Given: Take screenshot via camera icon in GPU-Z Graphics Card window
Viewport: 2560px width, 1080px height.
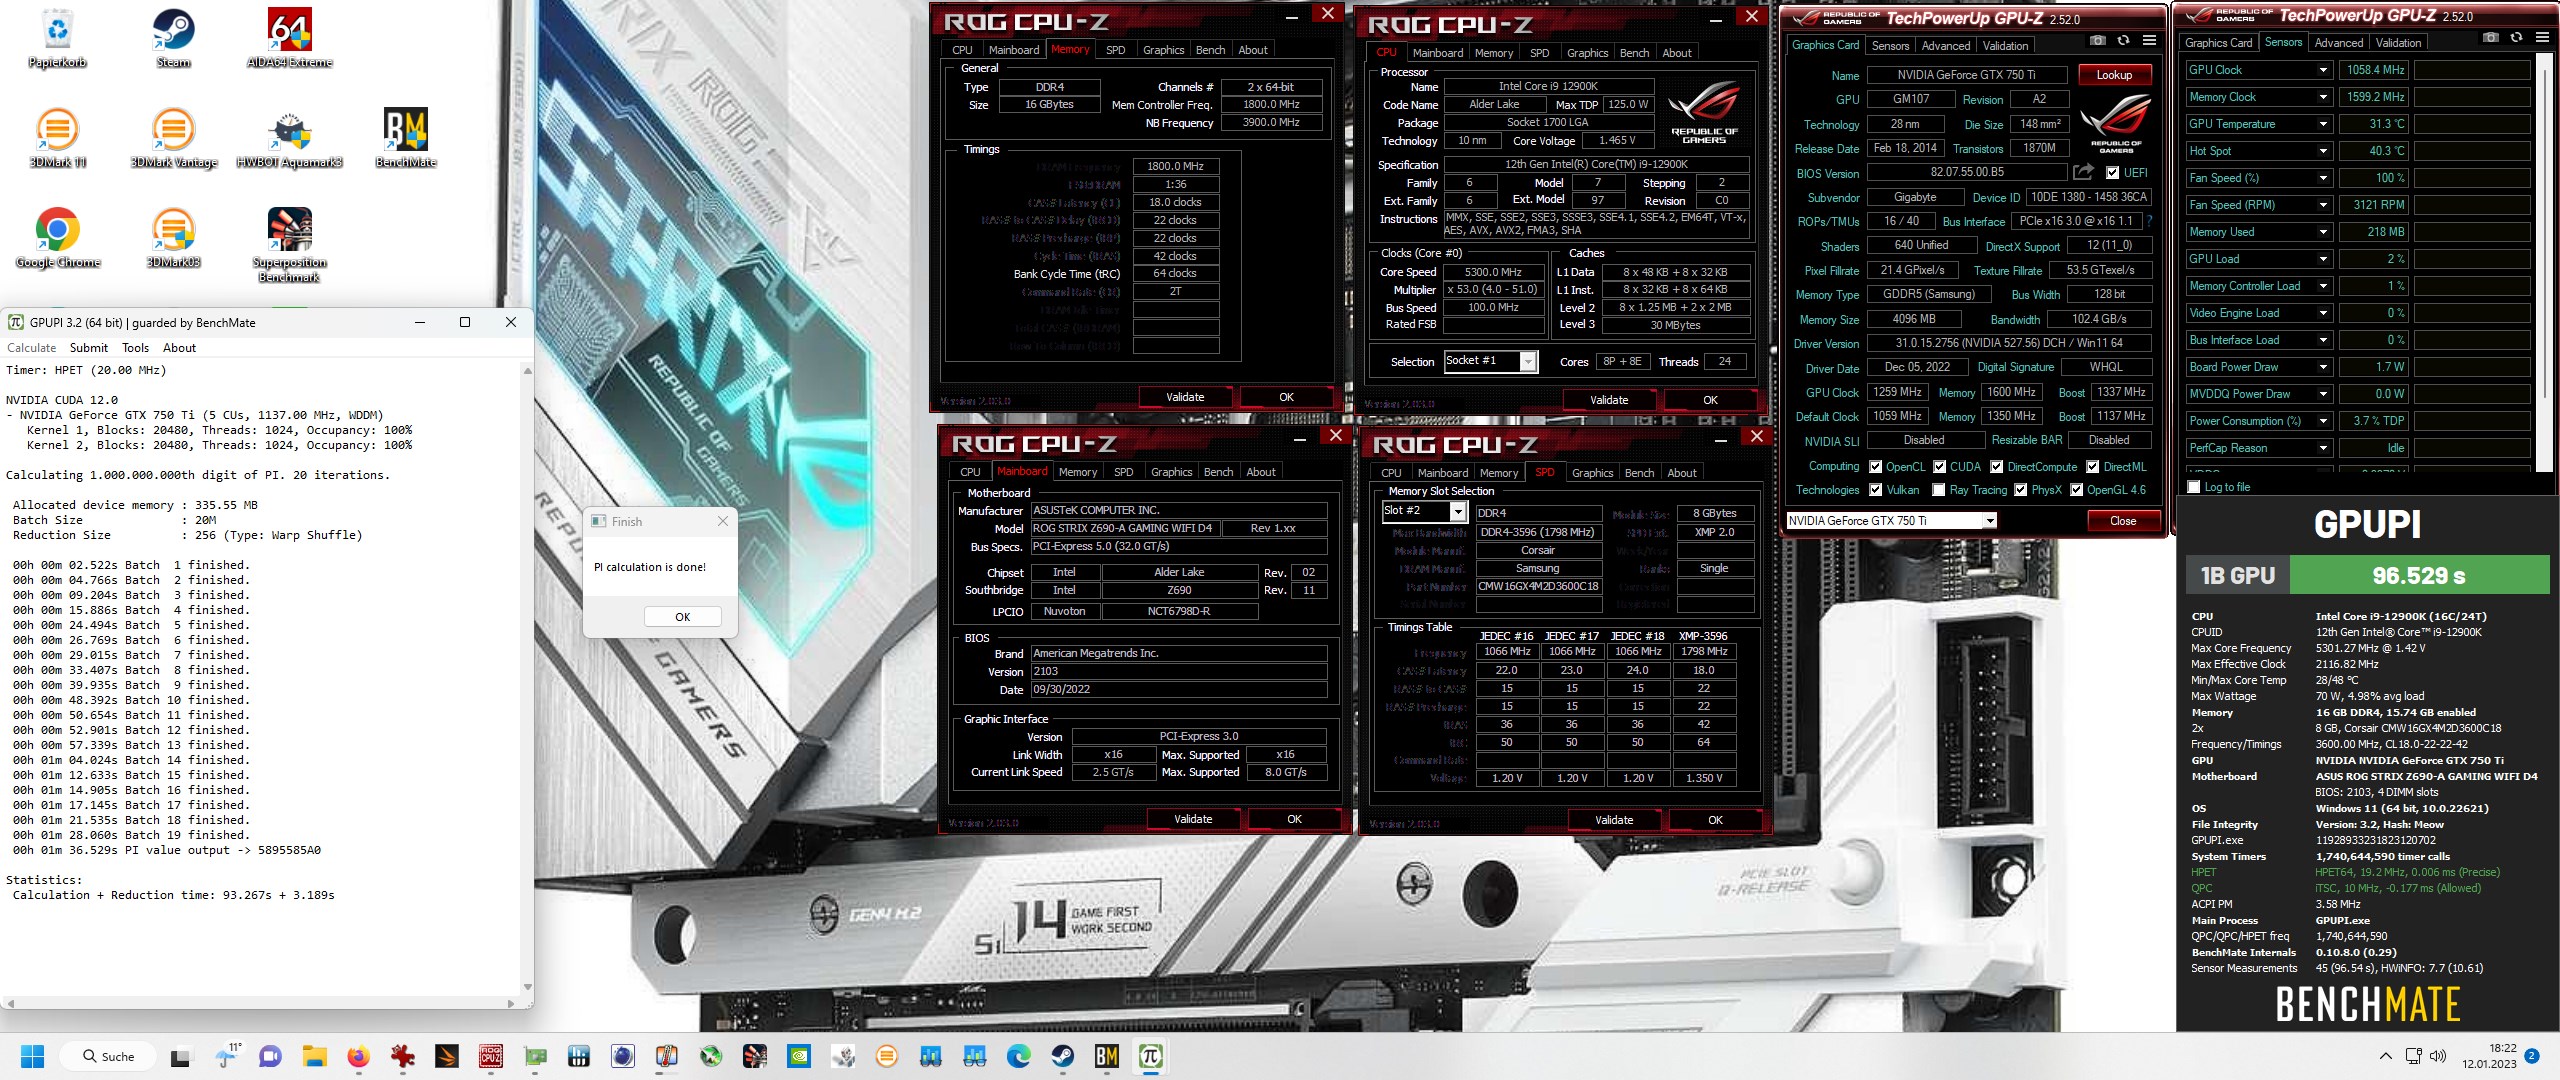Looking at the screenshot, I should 2097,40.
